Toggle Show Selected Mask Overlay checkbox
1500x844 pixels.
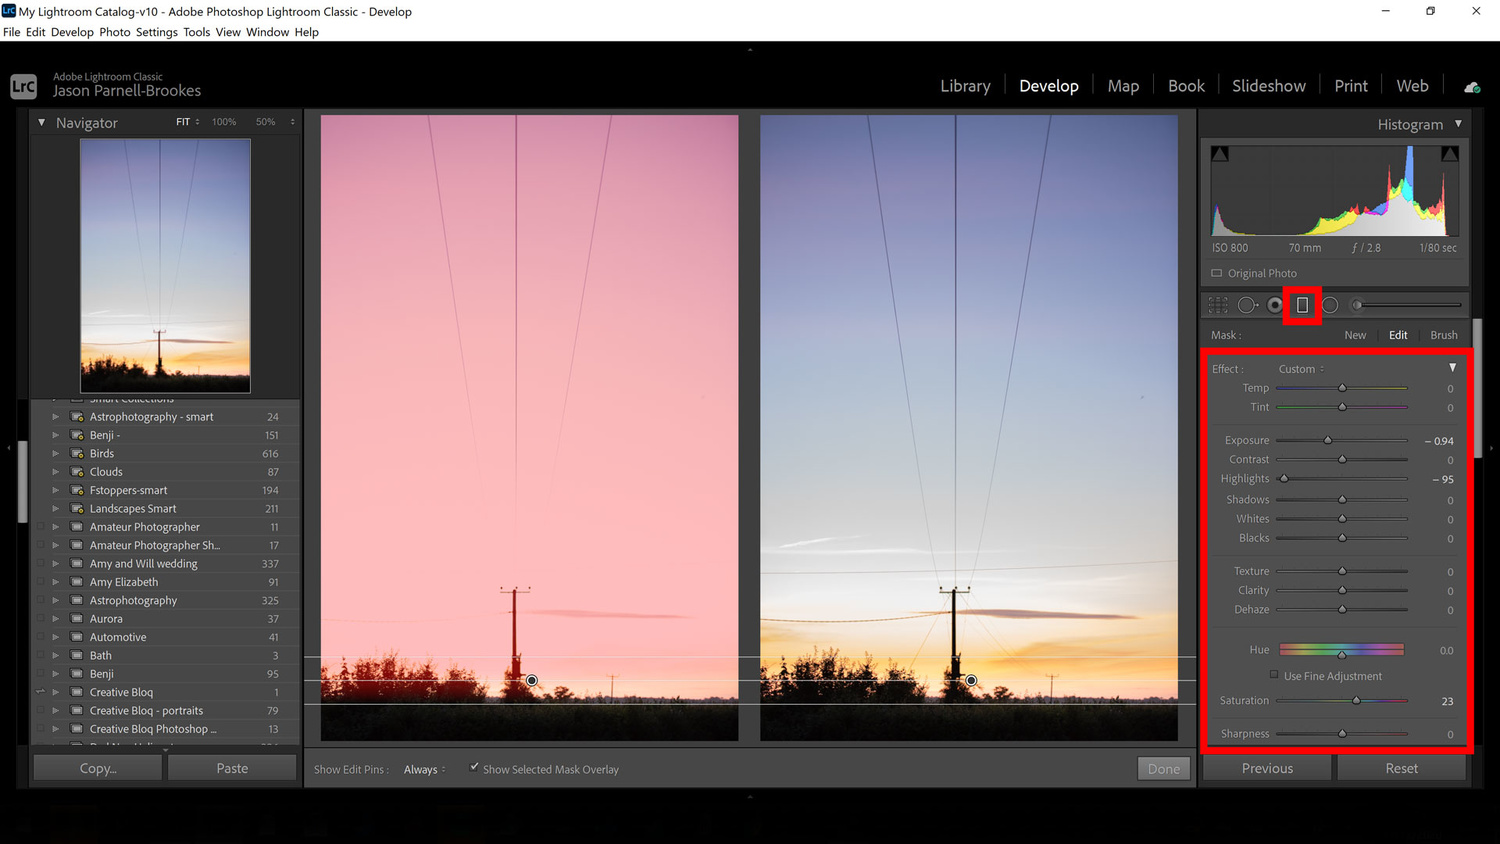[474, 768]
